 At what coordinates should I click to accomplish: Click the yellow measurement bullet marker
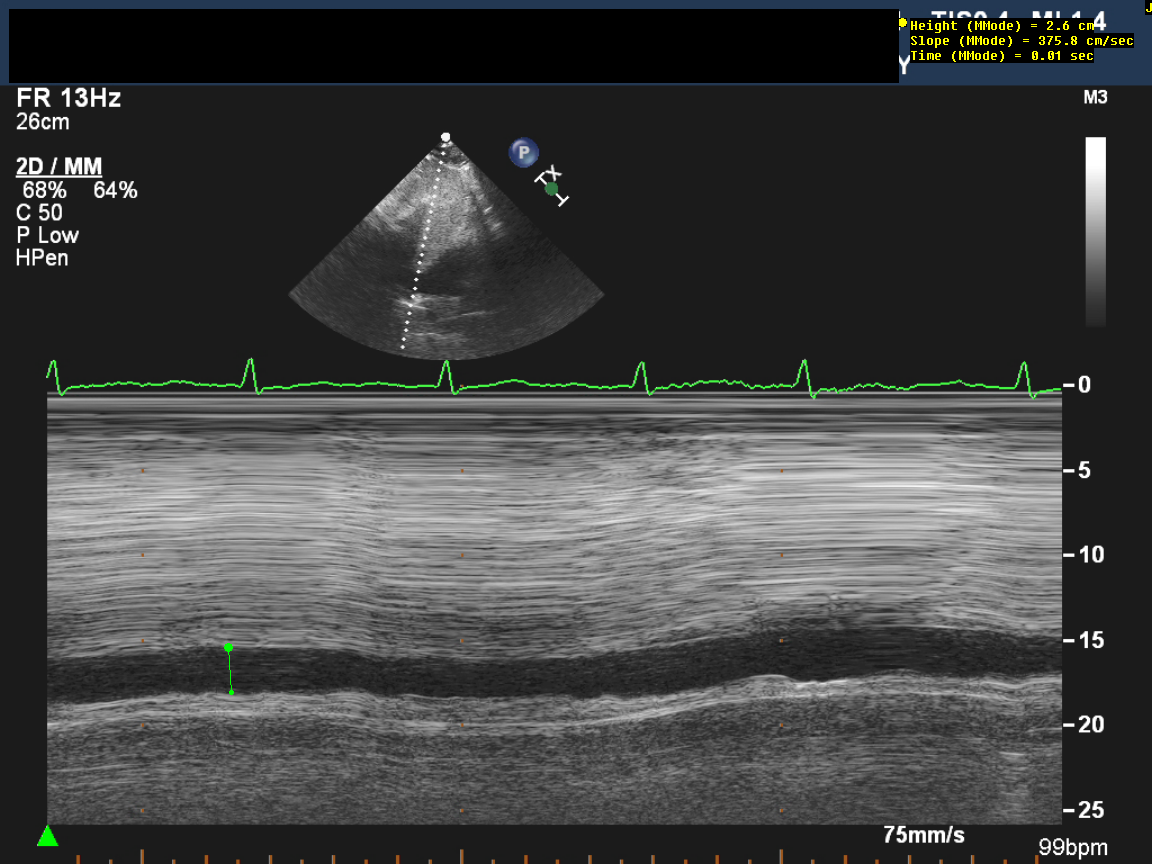coord(903,23)
